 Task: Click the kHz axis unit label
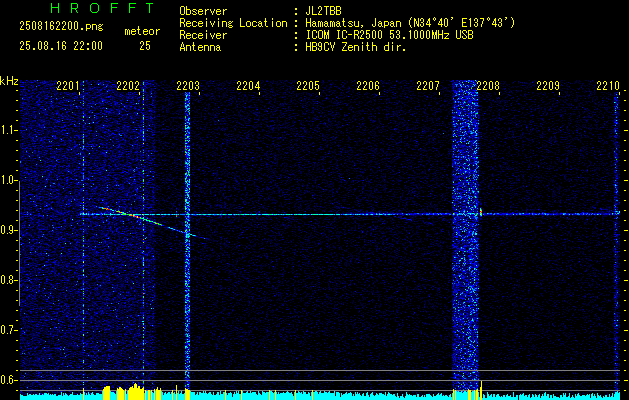pyautogui.click(x=9, y=81)
